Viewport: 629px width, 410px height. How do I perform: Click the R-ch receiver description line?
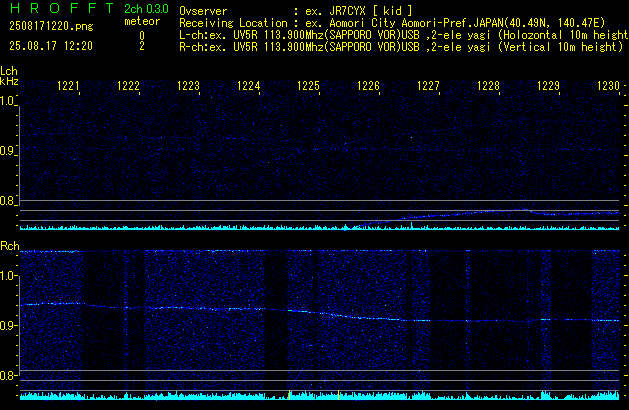point(401,47)
